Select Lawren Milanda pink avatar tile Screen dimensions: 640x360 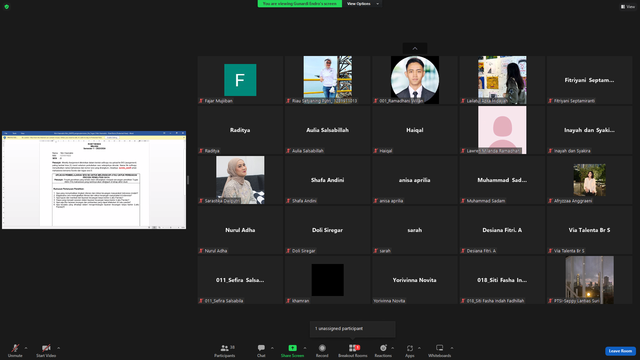(x=502, y=130)
